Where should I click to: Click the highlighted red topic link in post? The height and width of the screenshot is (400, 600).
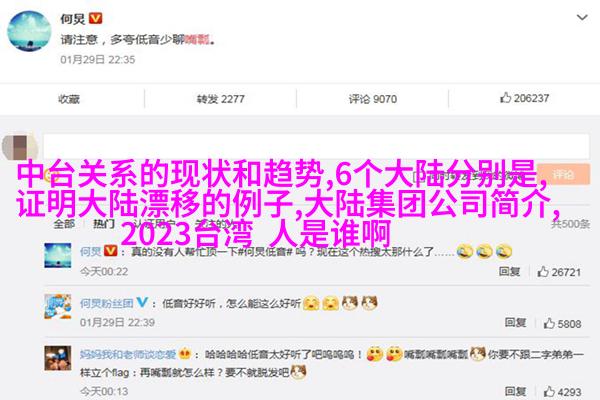197,39
